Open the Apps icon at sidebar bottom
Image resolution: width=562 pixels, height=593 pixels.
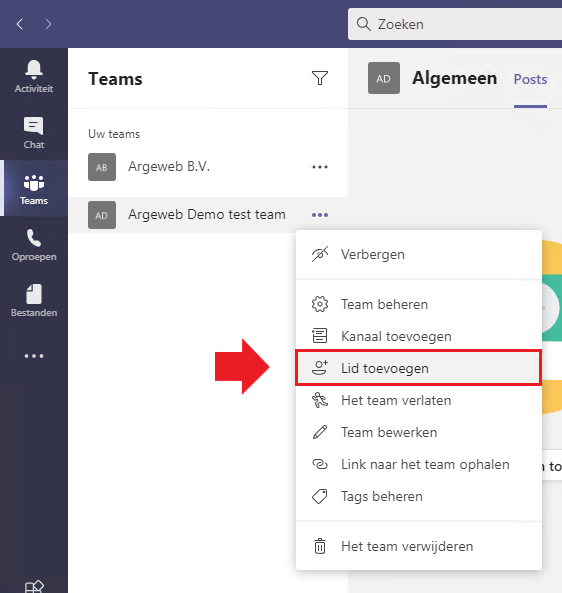[x=34, y=586]
